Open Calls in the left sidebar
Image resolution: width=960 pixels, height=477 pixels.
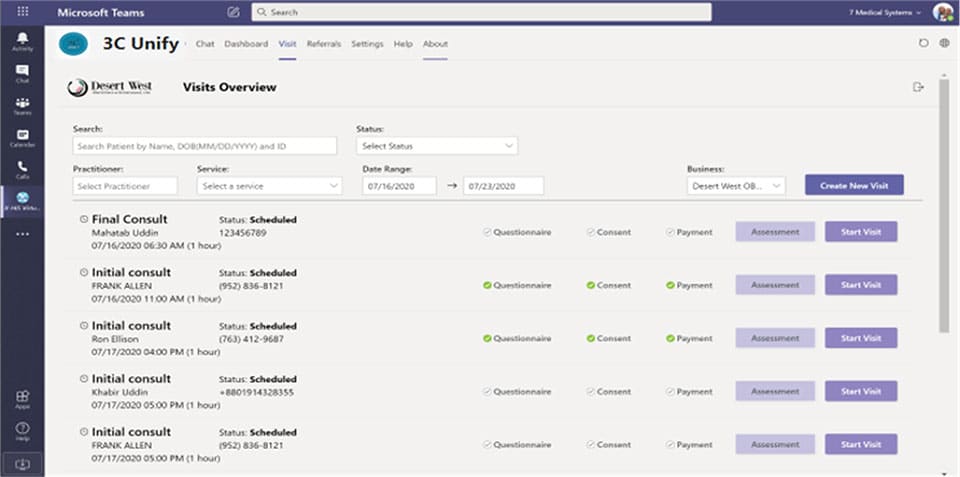pos(21,169)
